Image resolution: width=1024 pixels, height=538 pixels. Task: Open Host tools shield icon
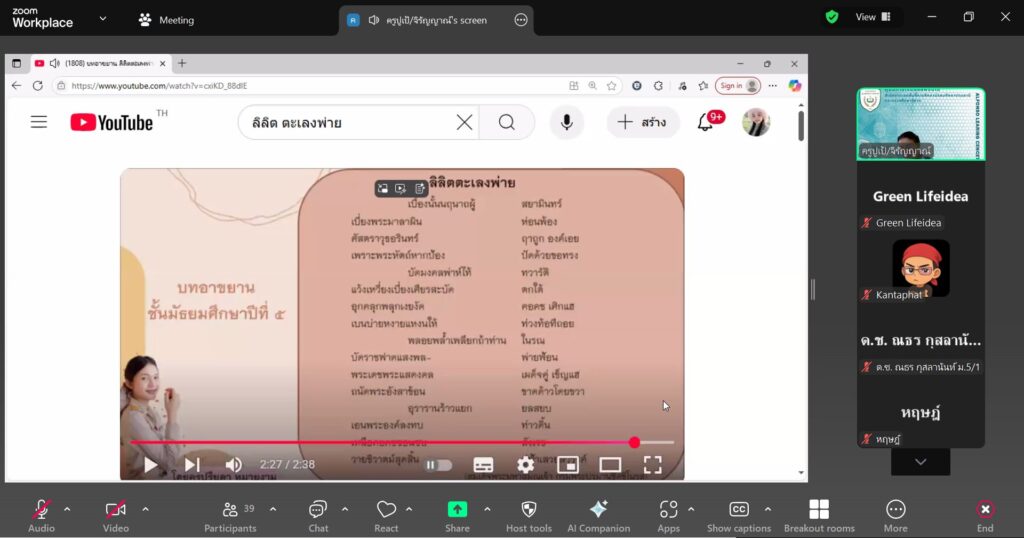click(529, 516)
